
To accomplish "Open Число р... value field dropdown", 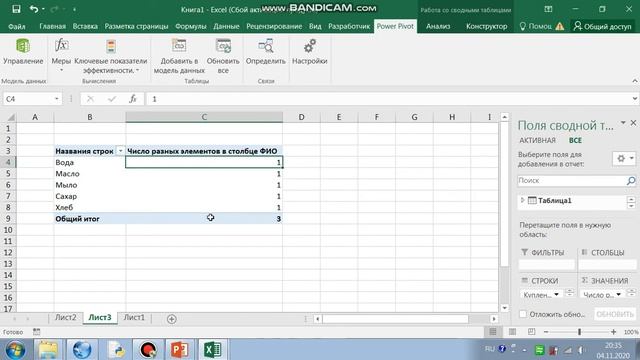I will tap(618, 294).
